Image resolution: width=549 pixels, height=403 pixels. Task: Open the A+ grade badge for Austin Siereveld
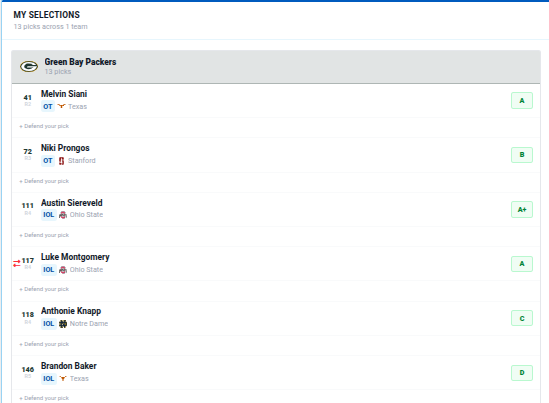522,209
